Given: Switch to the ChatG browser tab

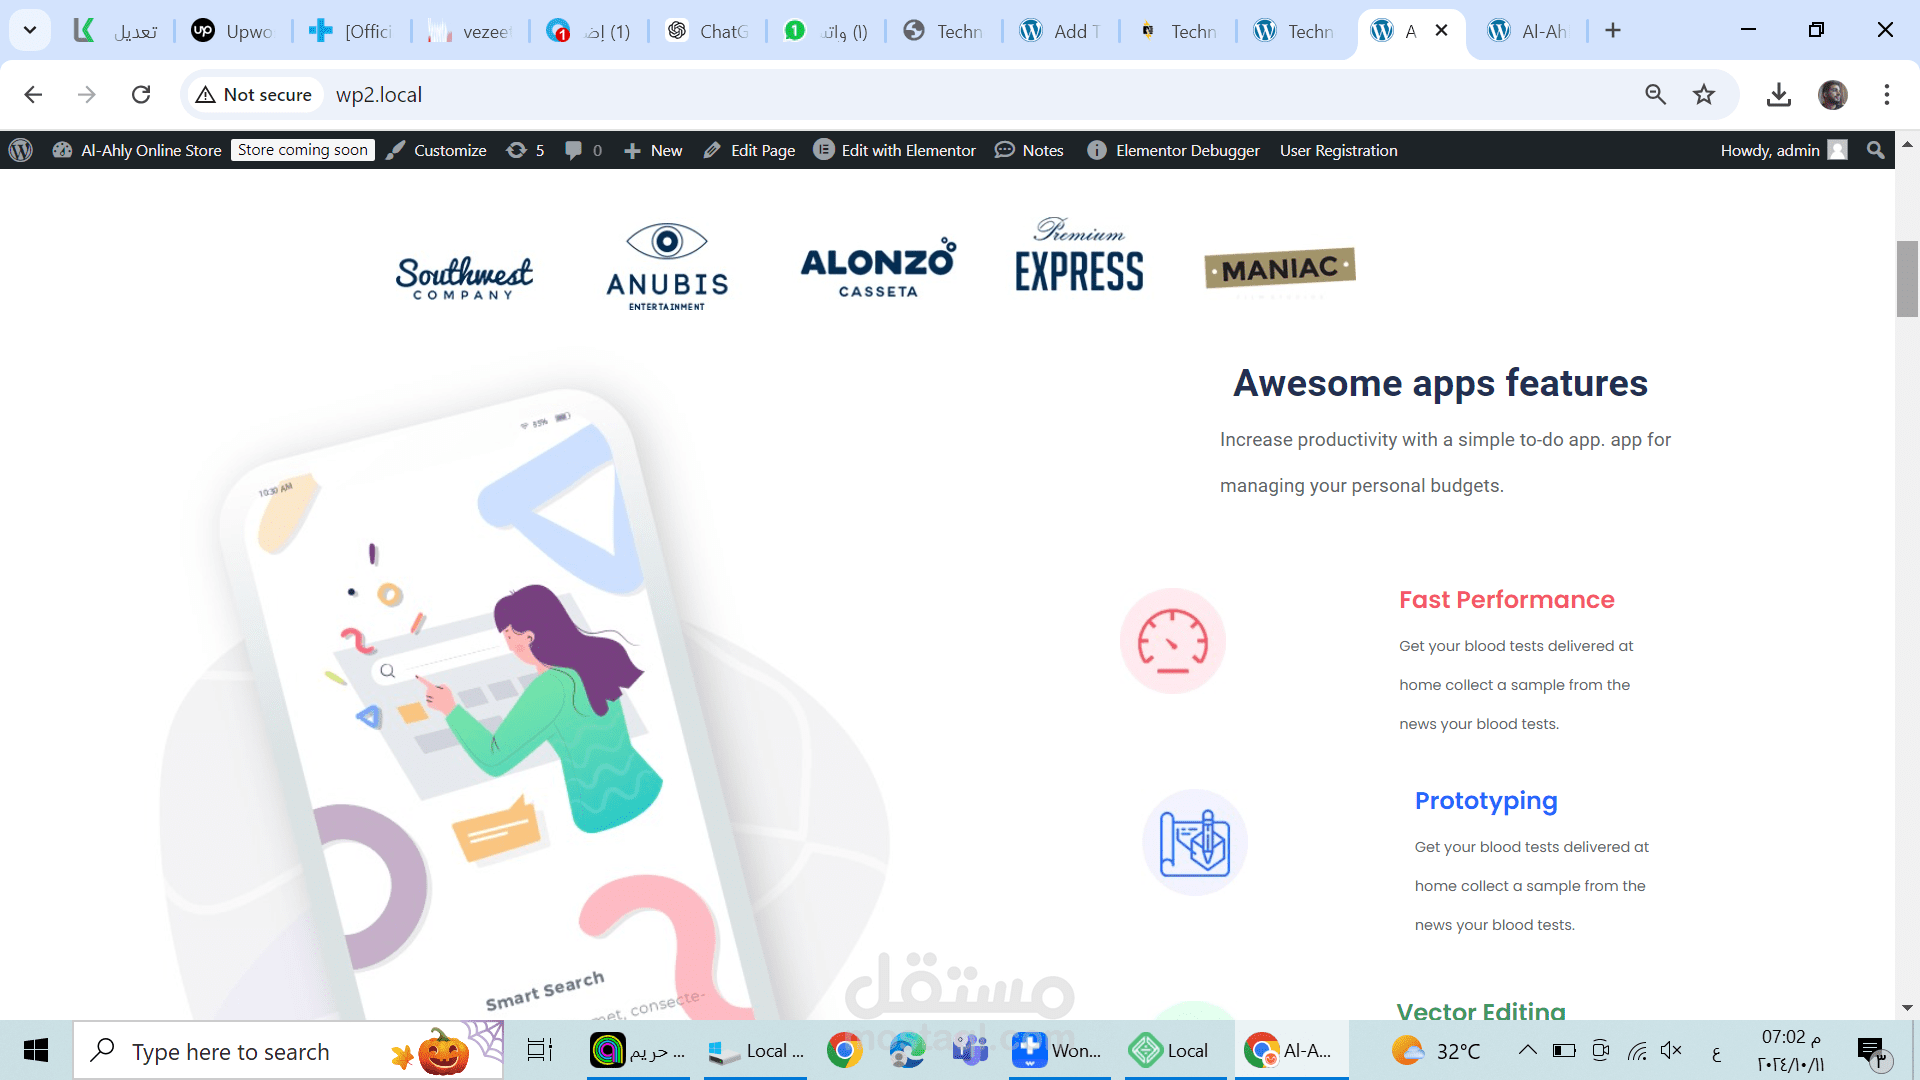Looking at the screenshot, I should click(x=708, y=31).
